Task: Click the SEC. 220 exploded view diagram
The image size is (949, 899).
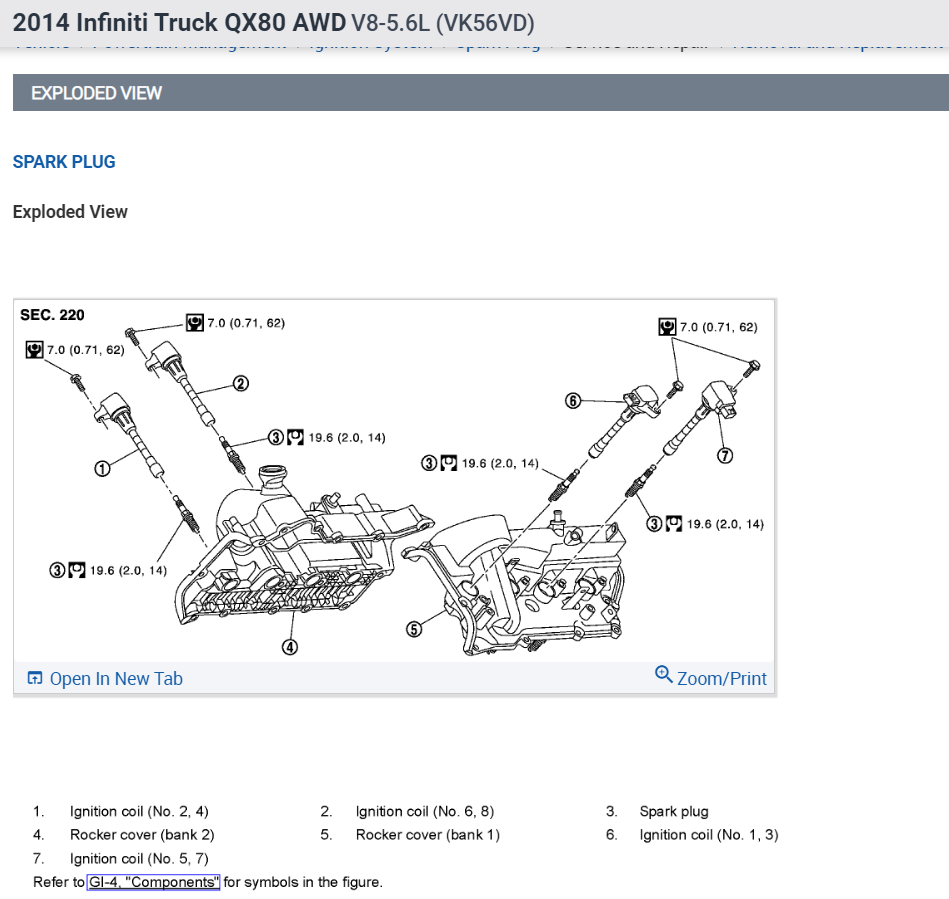Action: (393, 480)
